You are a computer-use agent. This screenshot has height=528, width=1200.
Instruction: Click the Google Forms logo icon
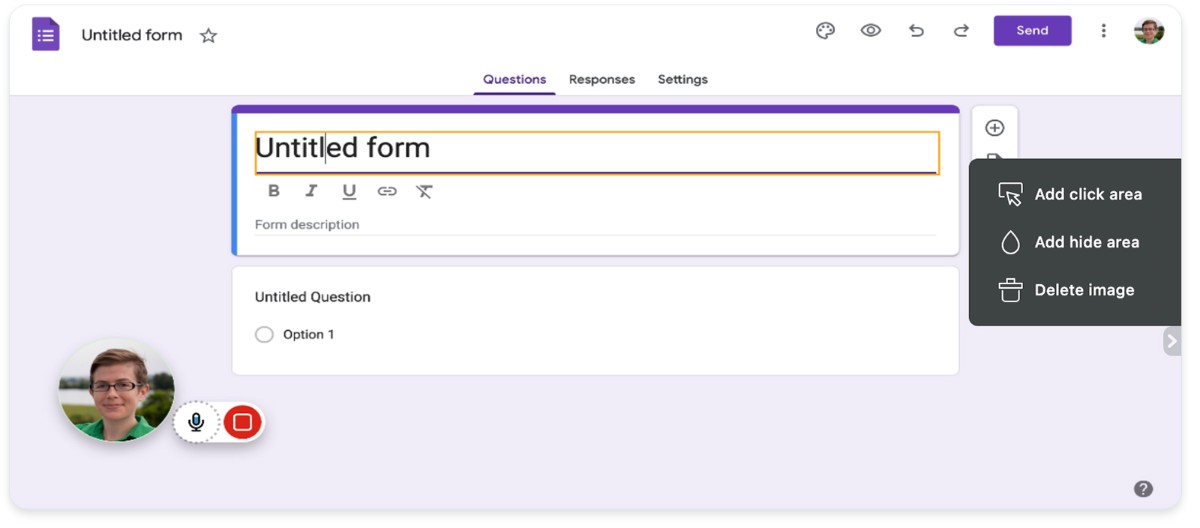45,35
